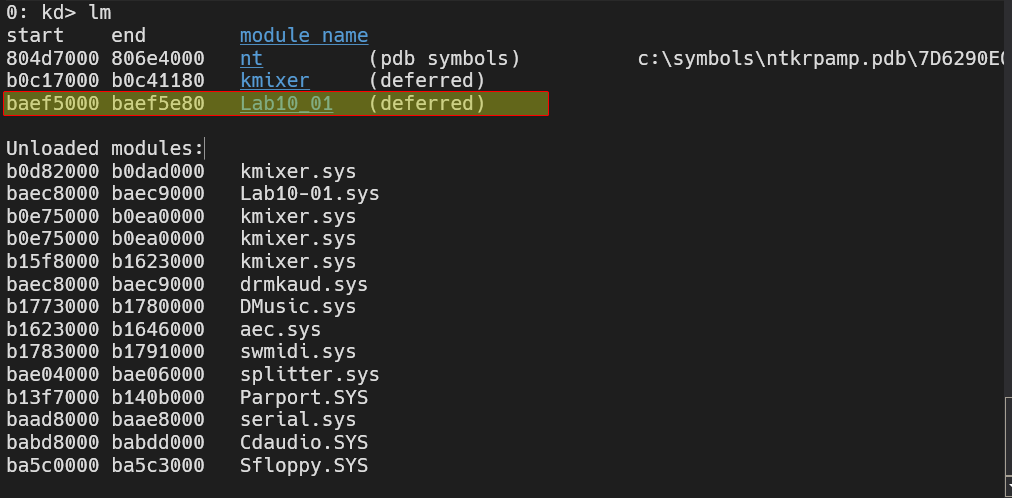Click the "module name" header link
Image resolution: width=1012 pixels, height=498 pixels.
pos(304,37)
